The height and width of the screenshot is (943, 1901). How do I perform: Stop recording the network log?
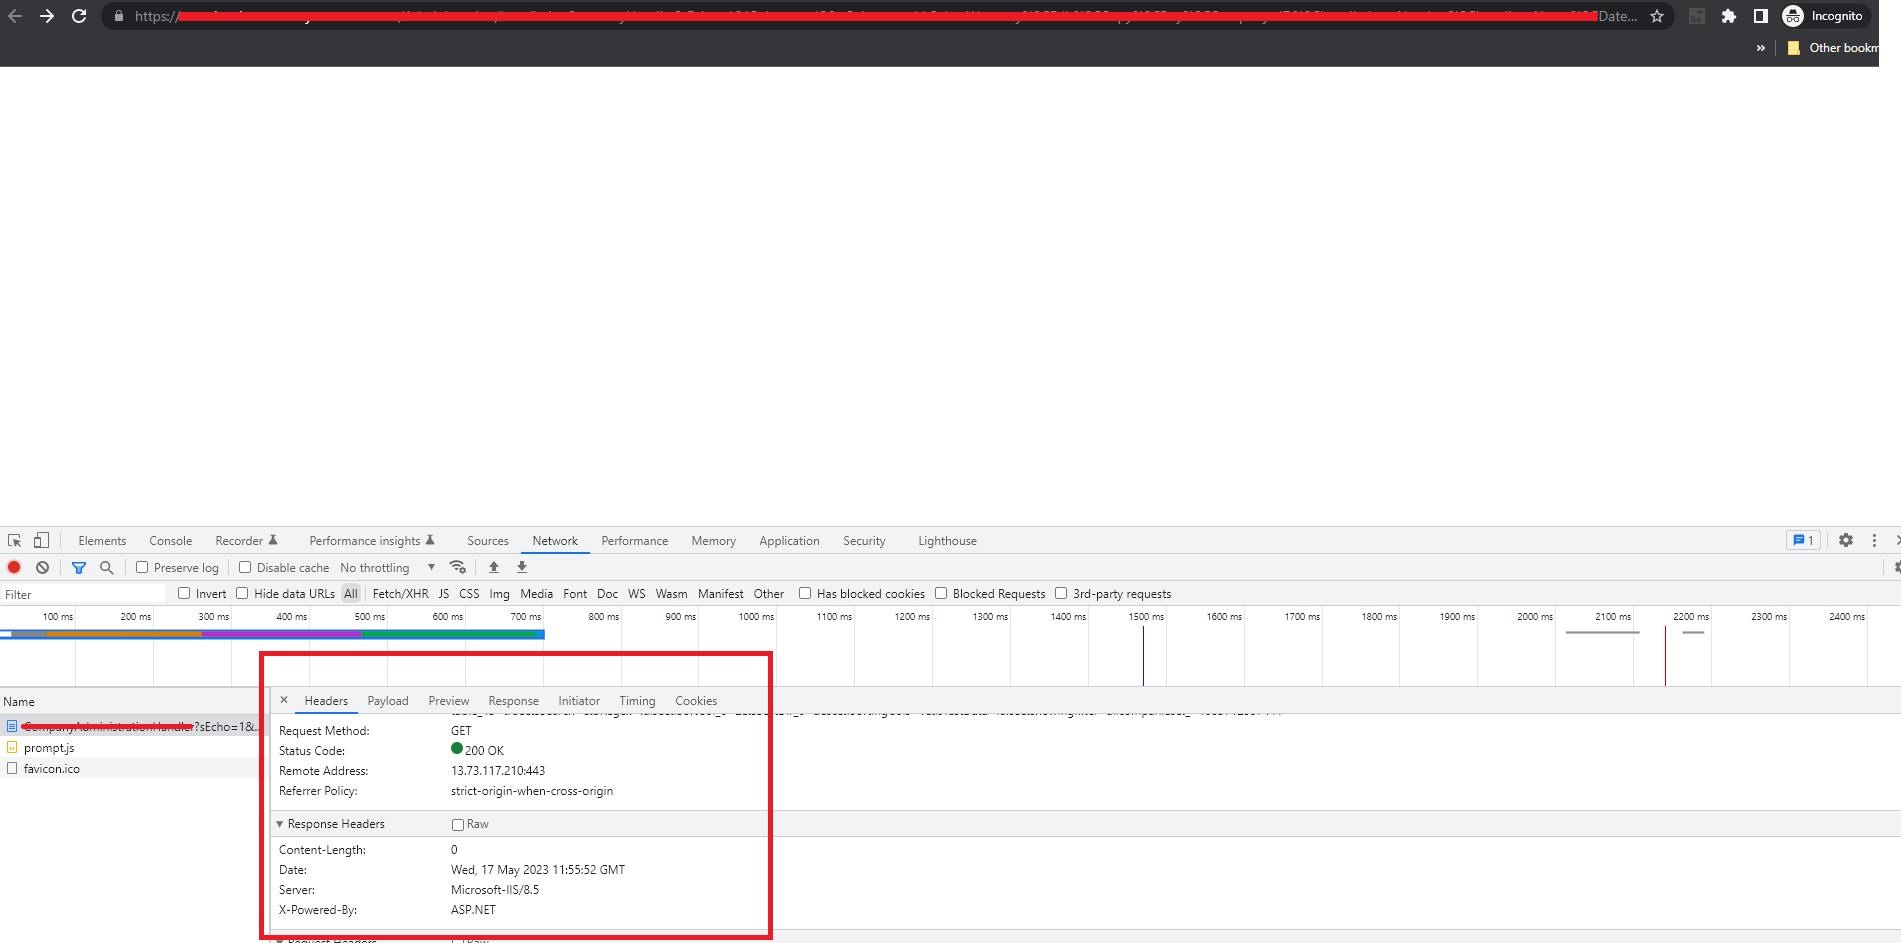pos(14,567)
